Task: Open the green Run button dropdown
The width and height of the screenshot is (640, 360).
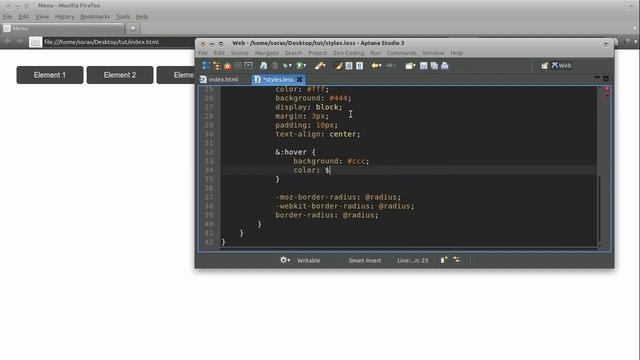Action: click(305, 66)
